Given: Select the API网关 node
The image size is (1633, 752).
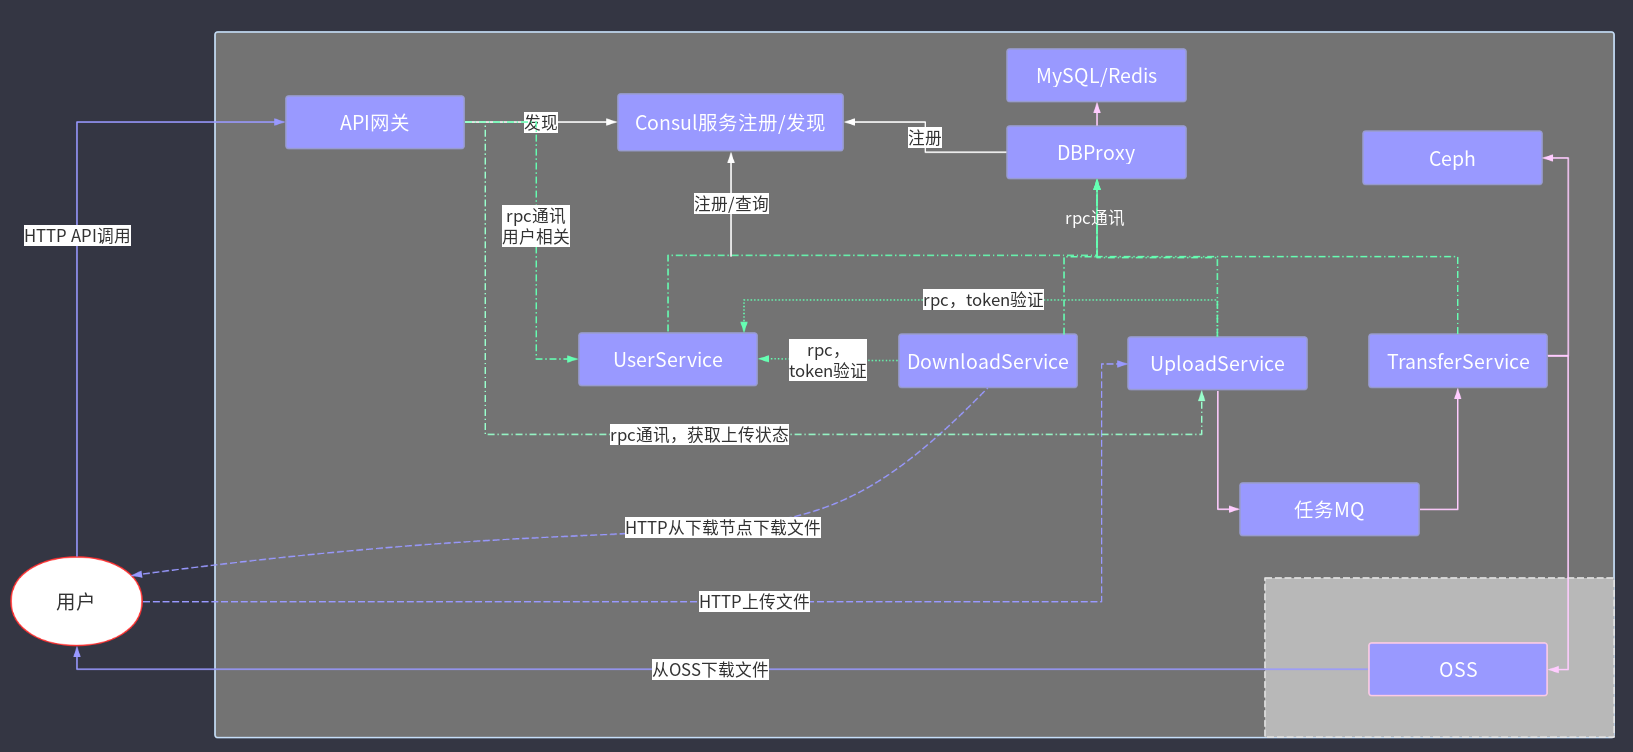Looking at the screenshot, I should 375,123.
